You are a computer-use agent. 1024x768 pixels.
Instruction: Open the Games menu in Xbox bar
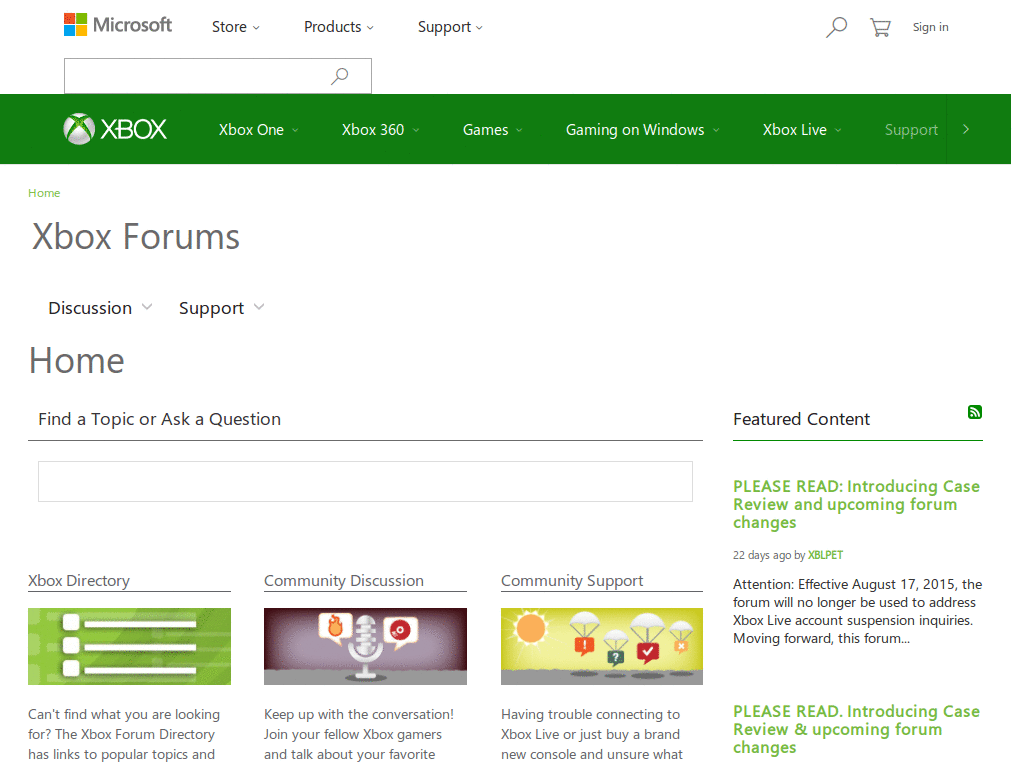coord(492,130)
